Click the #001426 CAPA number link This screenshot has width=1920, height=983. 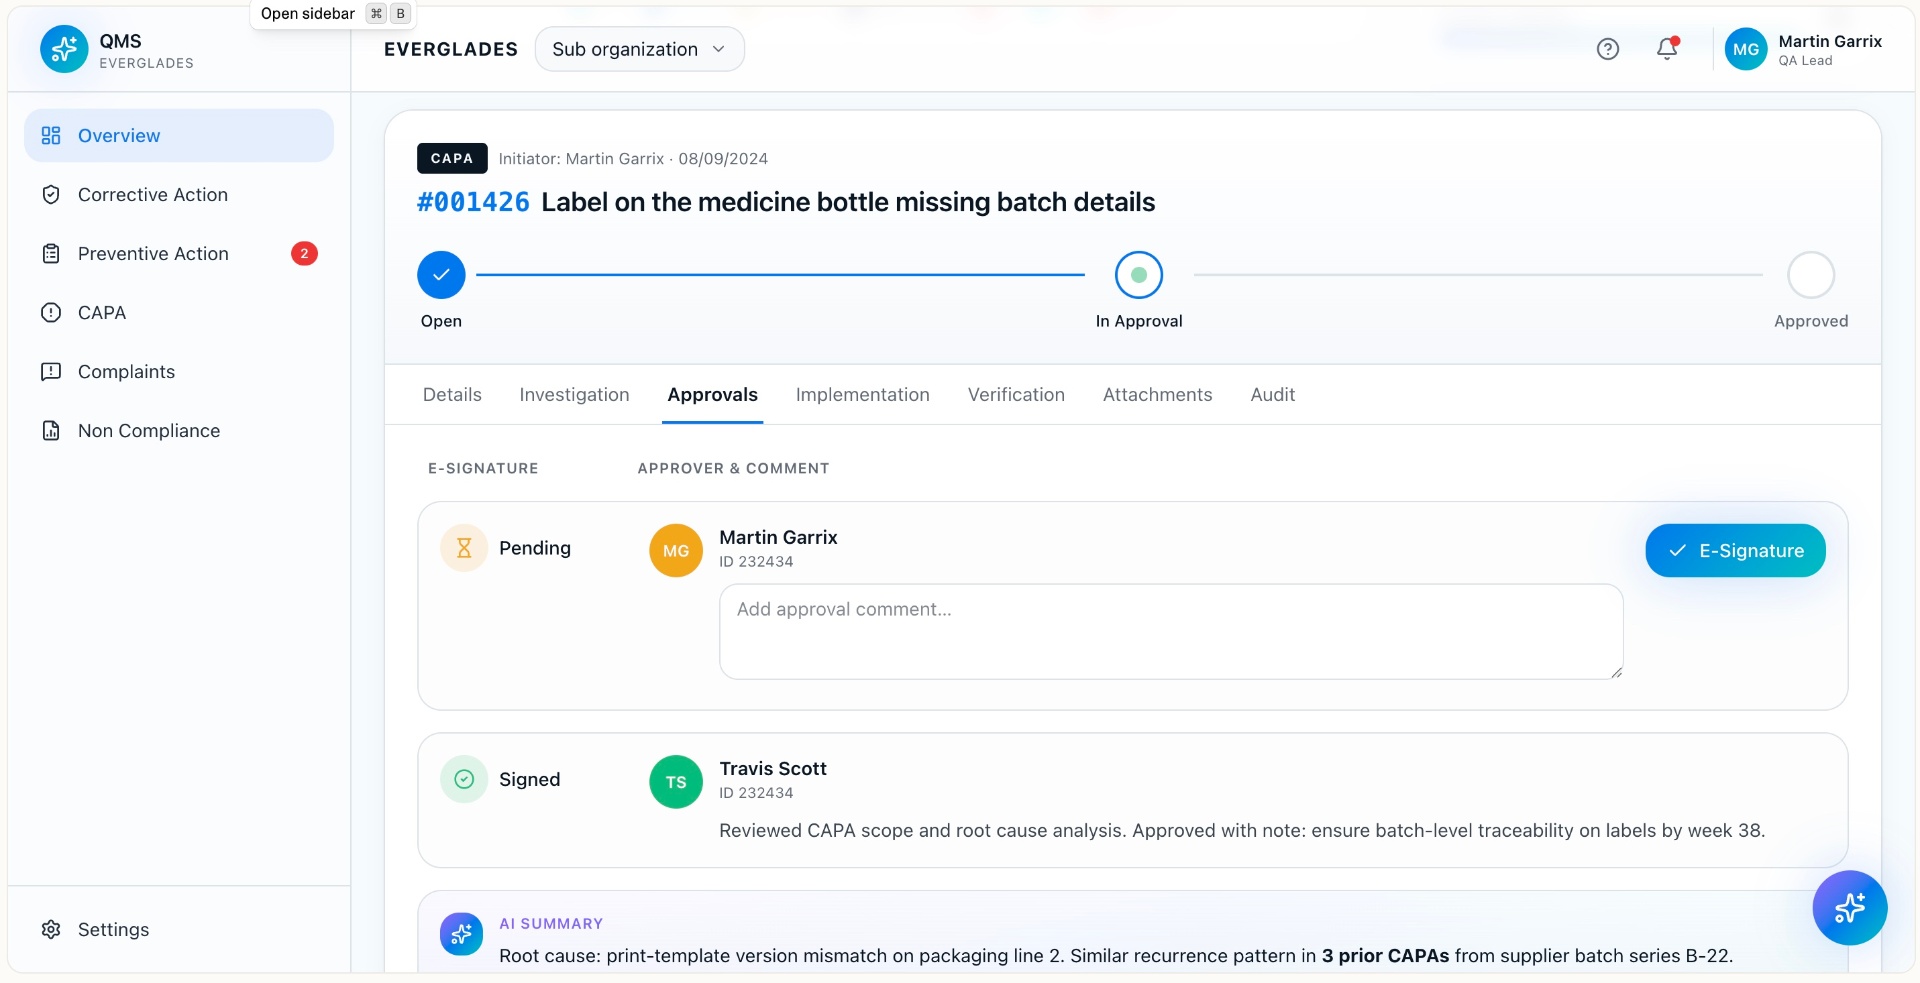tap(473, 202)
